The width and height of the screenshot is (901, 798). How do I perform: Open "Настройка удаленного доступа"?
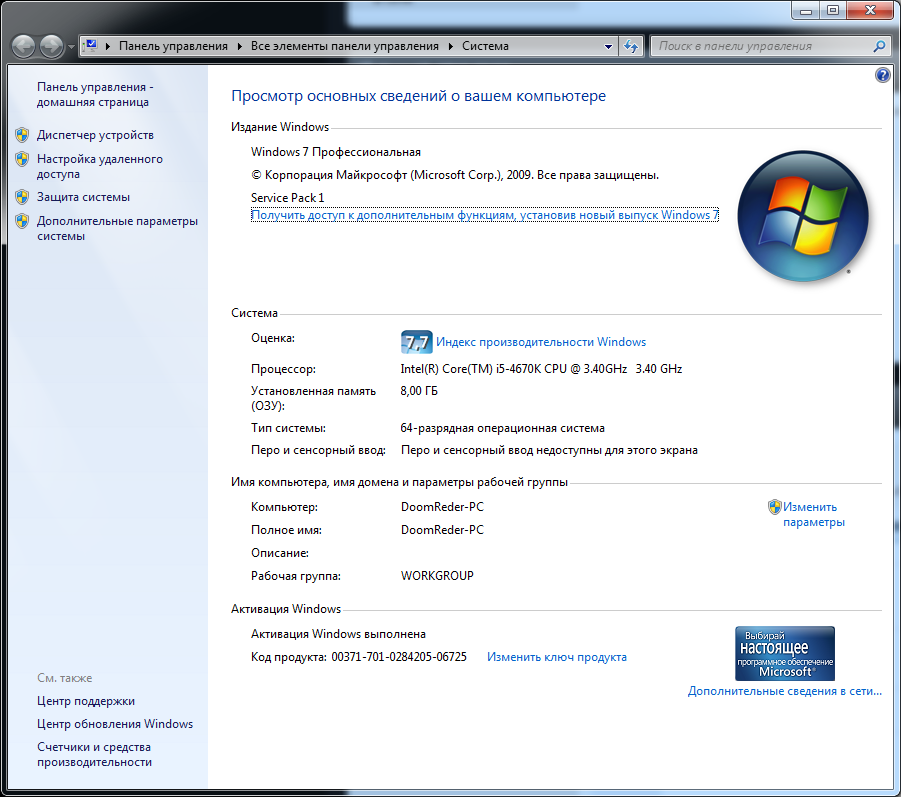point(100,166)
